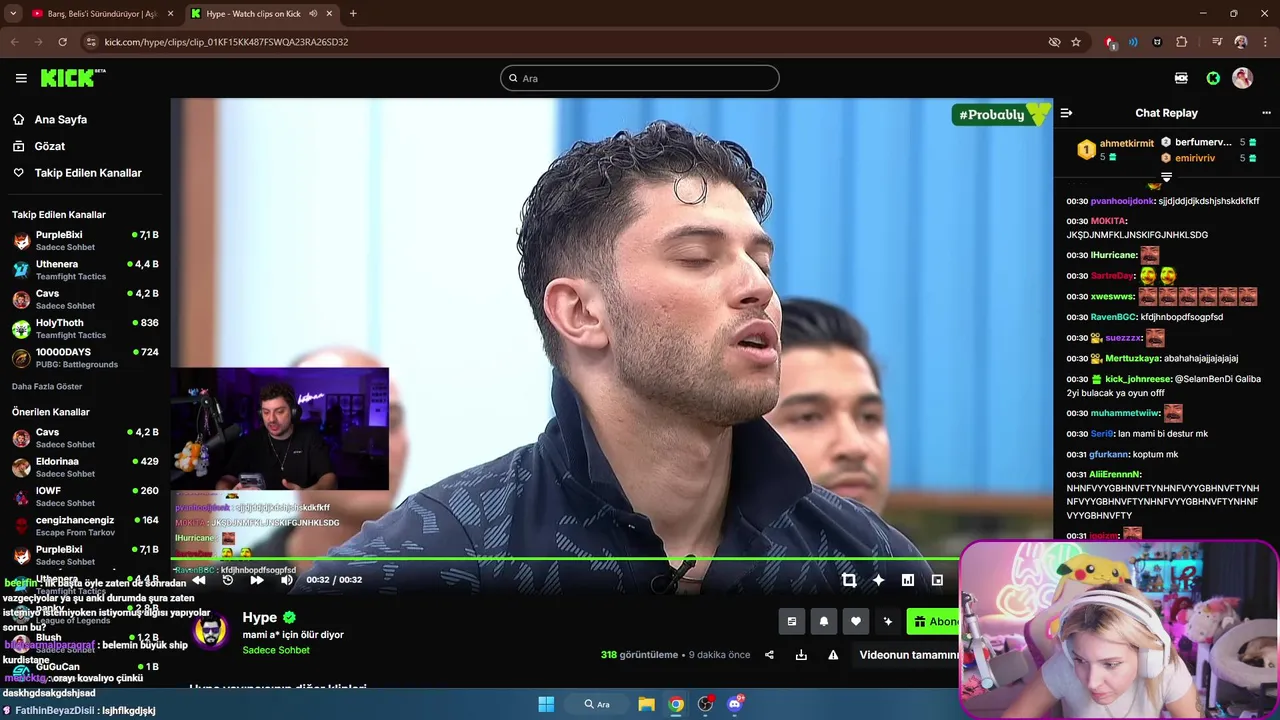Click the sparkles button beside heart
The width and height of the screenshot is (1280, 720).
coord(888,621)
